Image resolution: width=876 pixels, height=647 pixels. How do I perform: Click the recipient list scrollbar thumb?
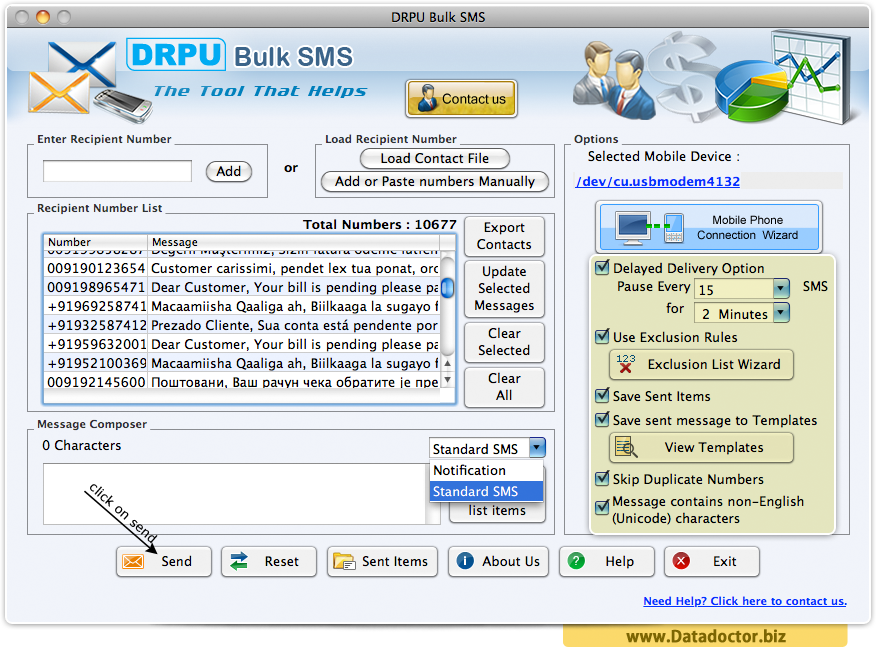tap(447, 288)
